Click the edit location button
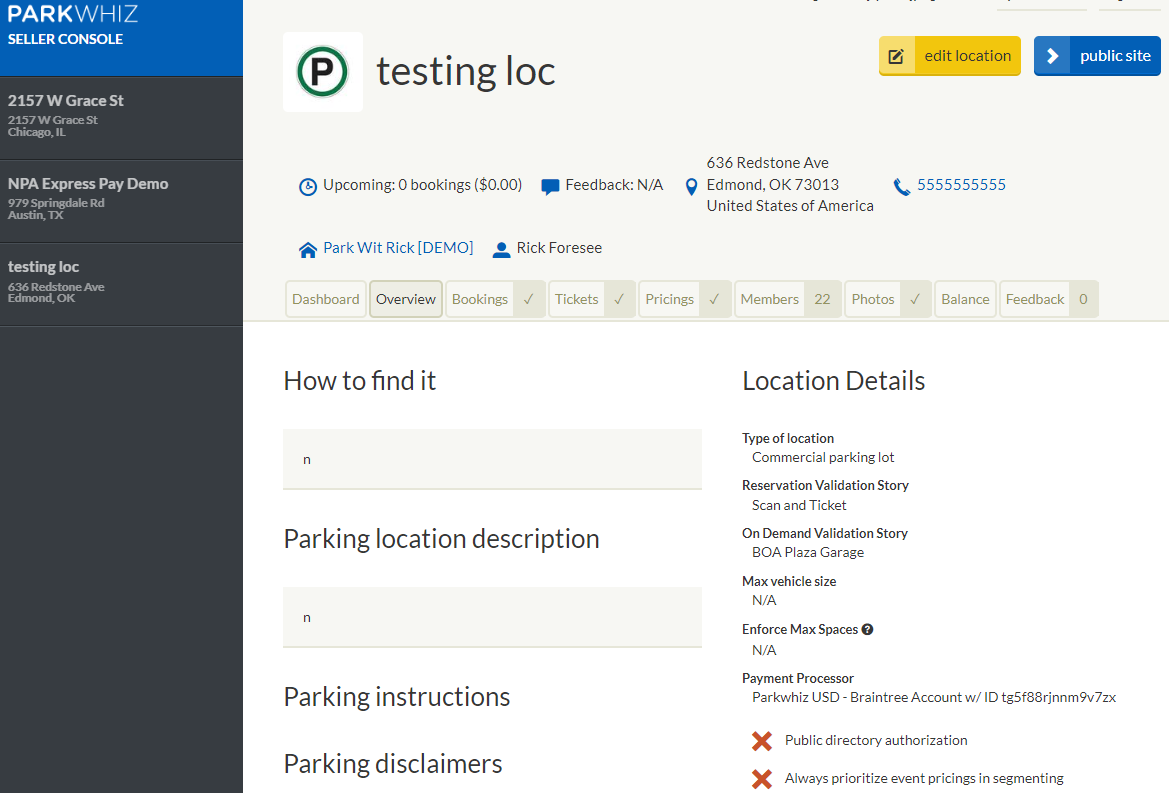Image resolution: width=1169 pixels, height=793 pixels. [x=950, y=56]
